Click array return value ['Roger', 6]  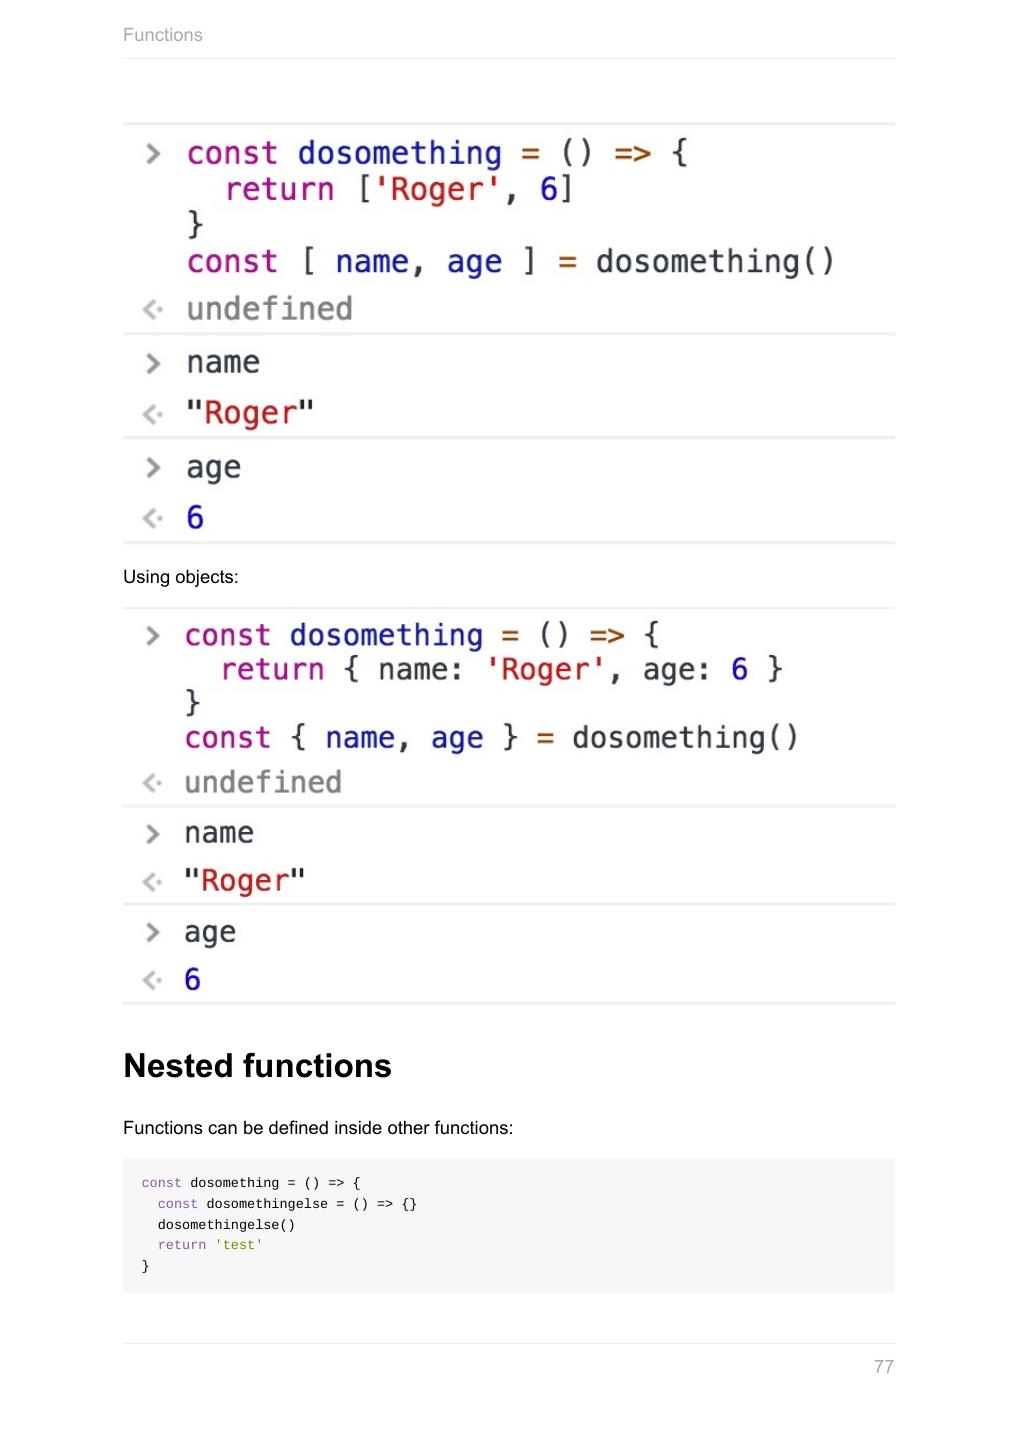(x=466, y=189)
